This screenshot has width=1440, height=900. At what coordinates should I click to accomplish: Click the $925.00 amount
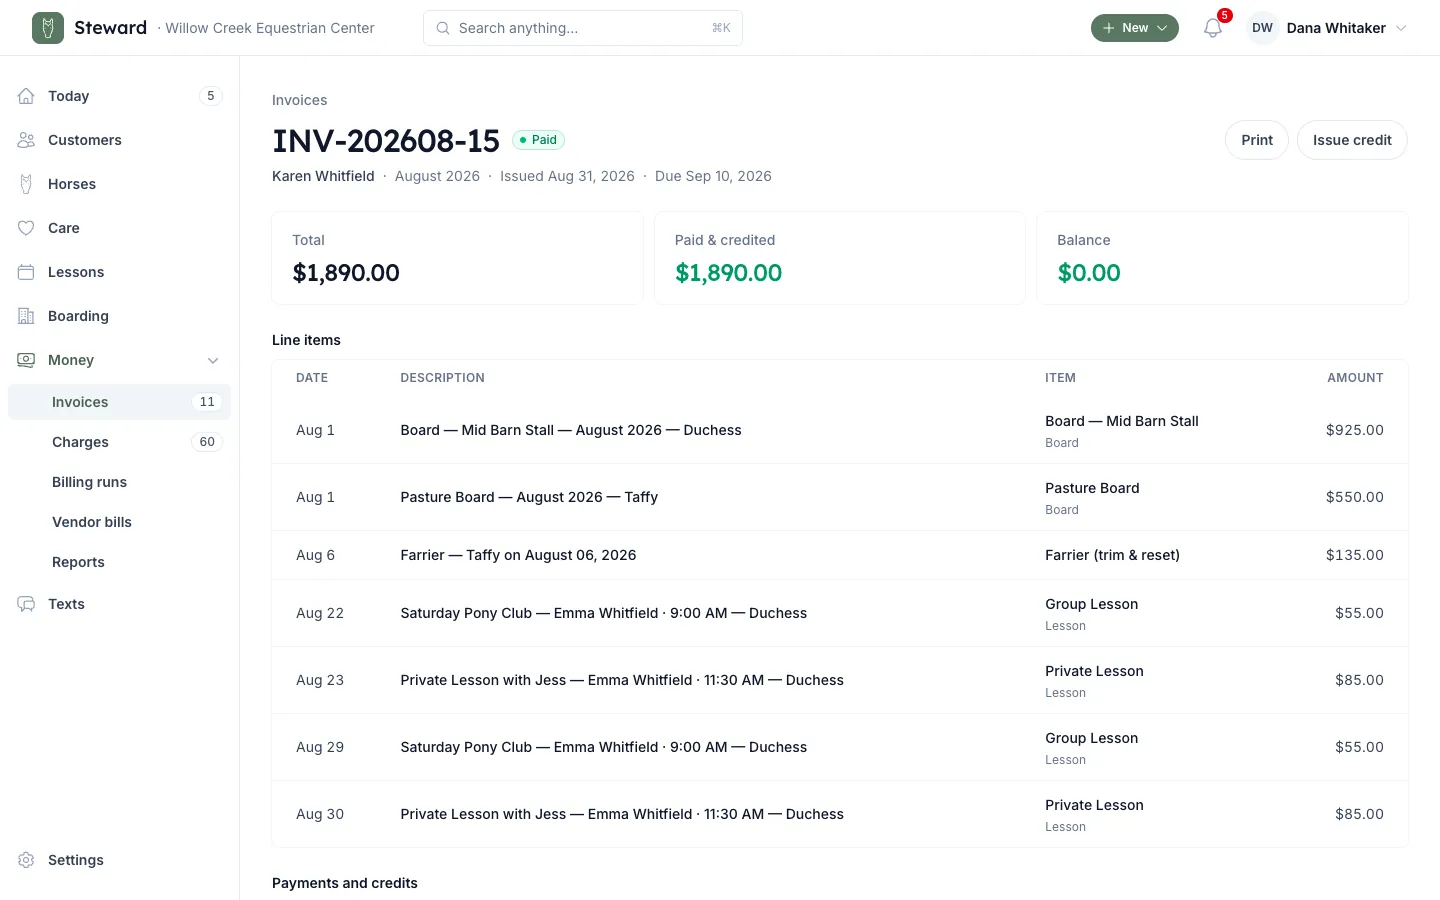click(1355, 430)
